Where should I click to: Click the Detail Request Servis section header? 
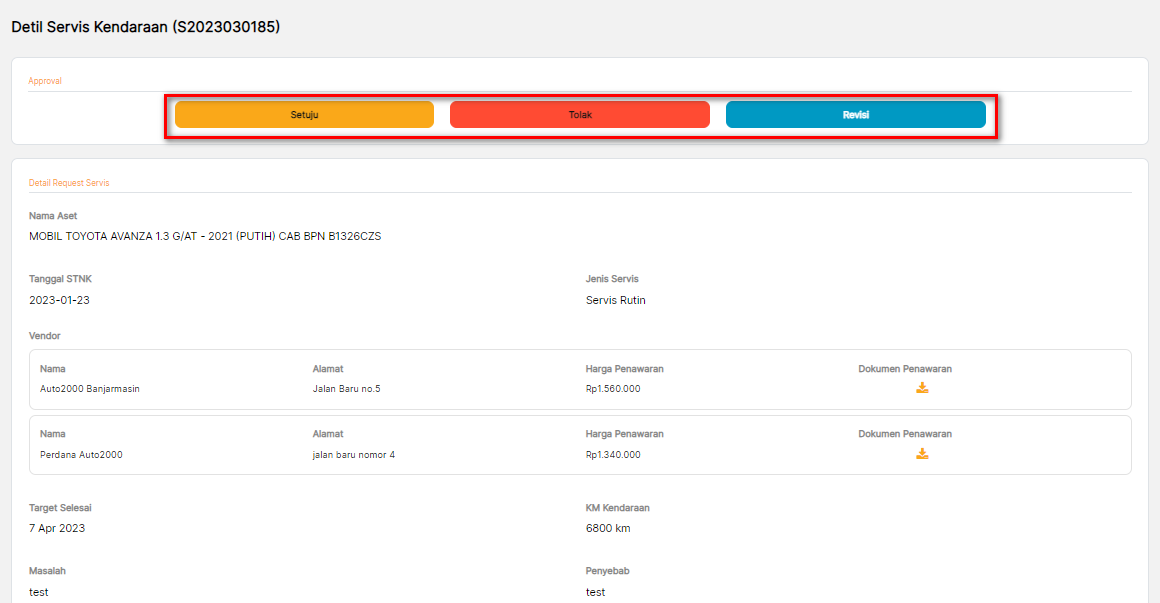[x=69, y=184]
